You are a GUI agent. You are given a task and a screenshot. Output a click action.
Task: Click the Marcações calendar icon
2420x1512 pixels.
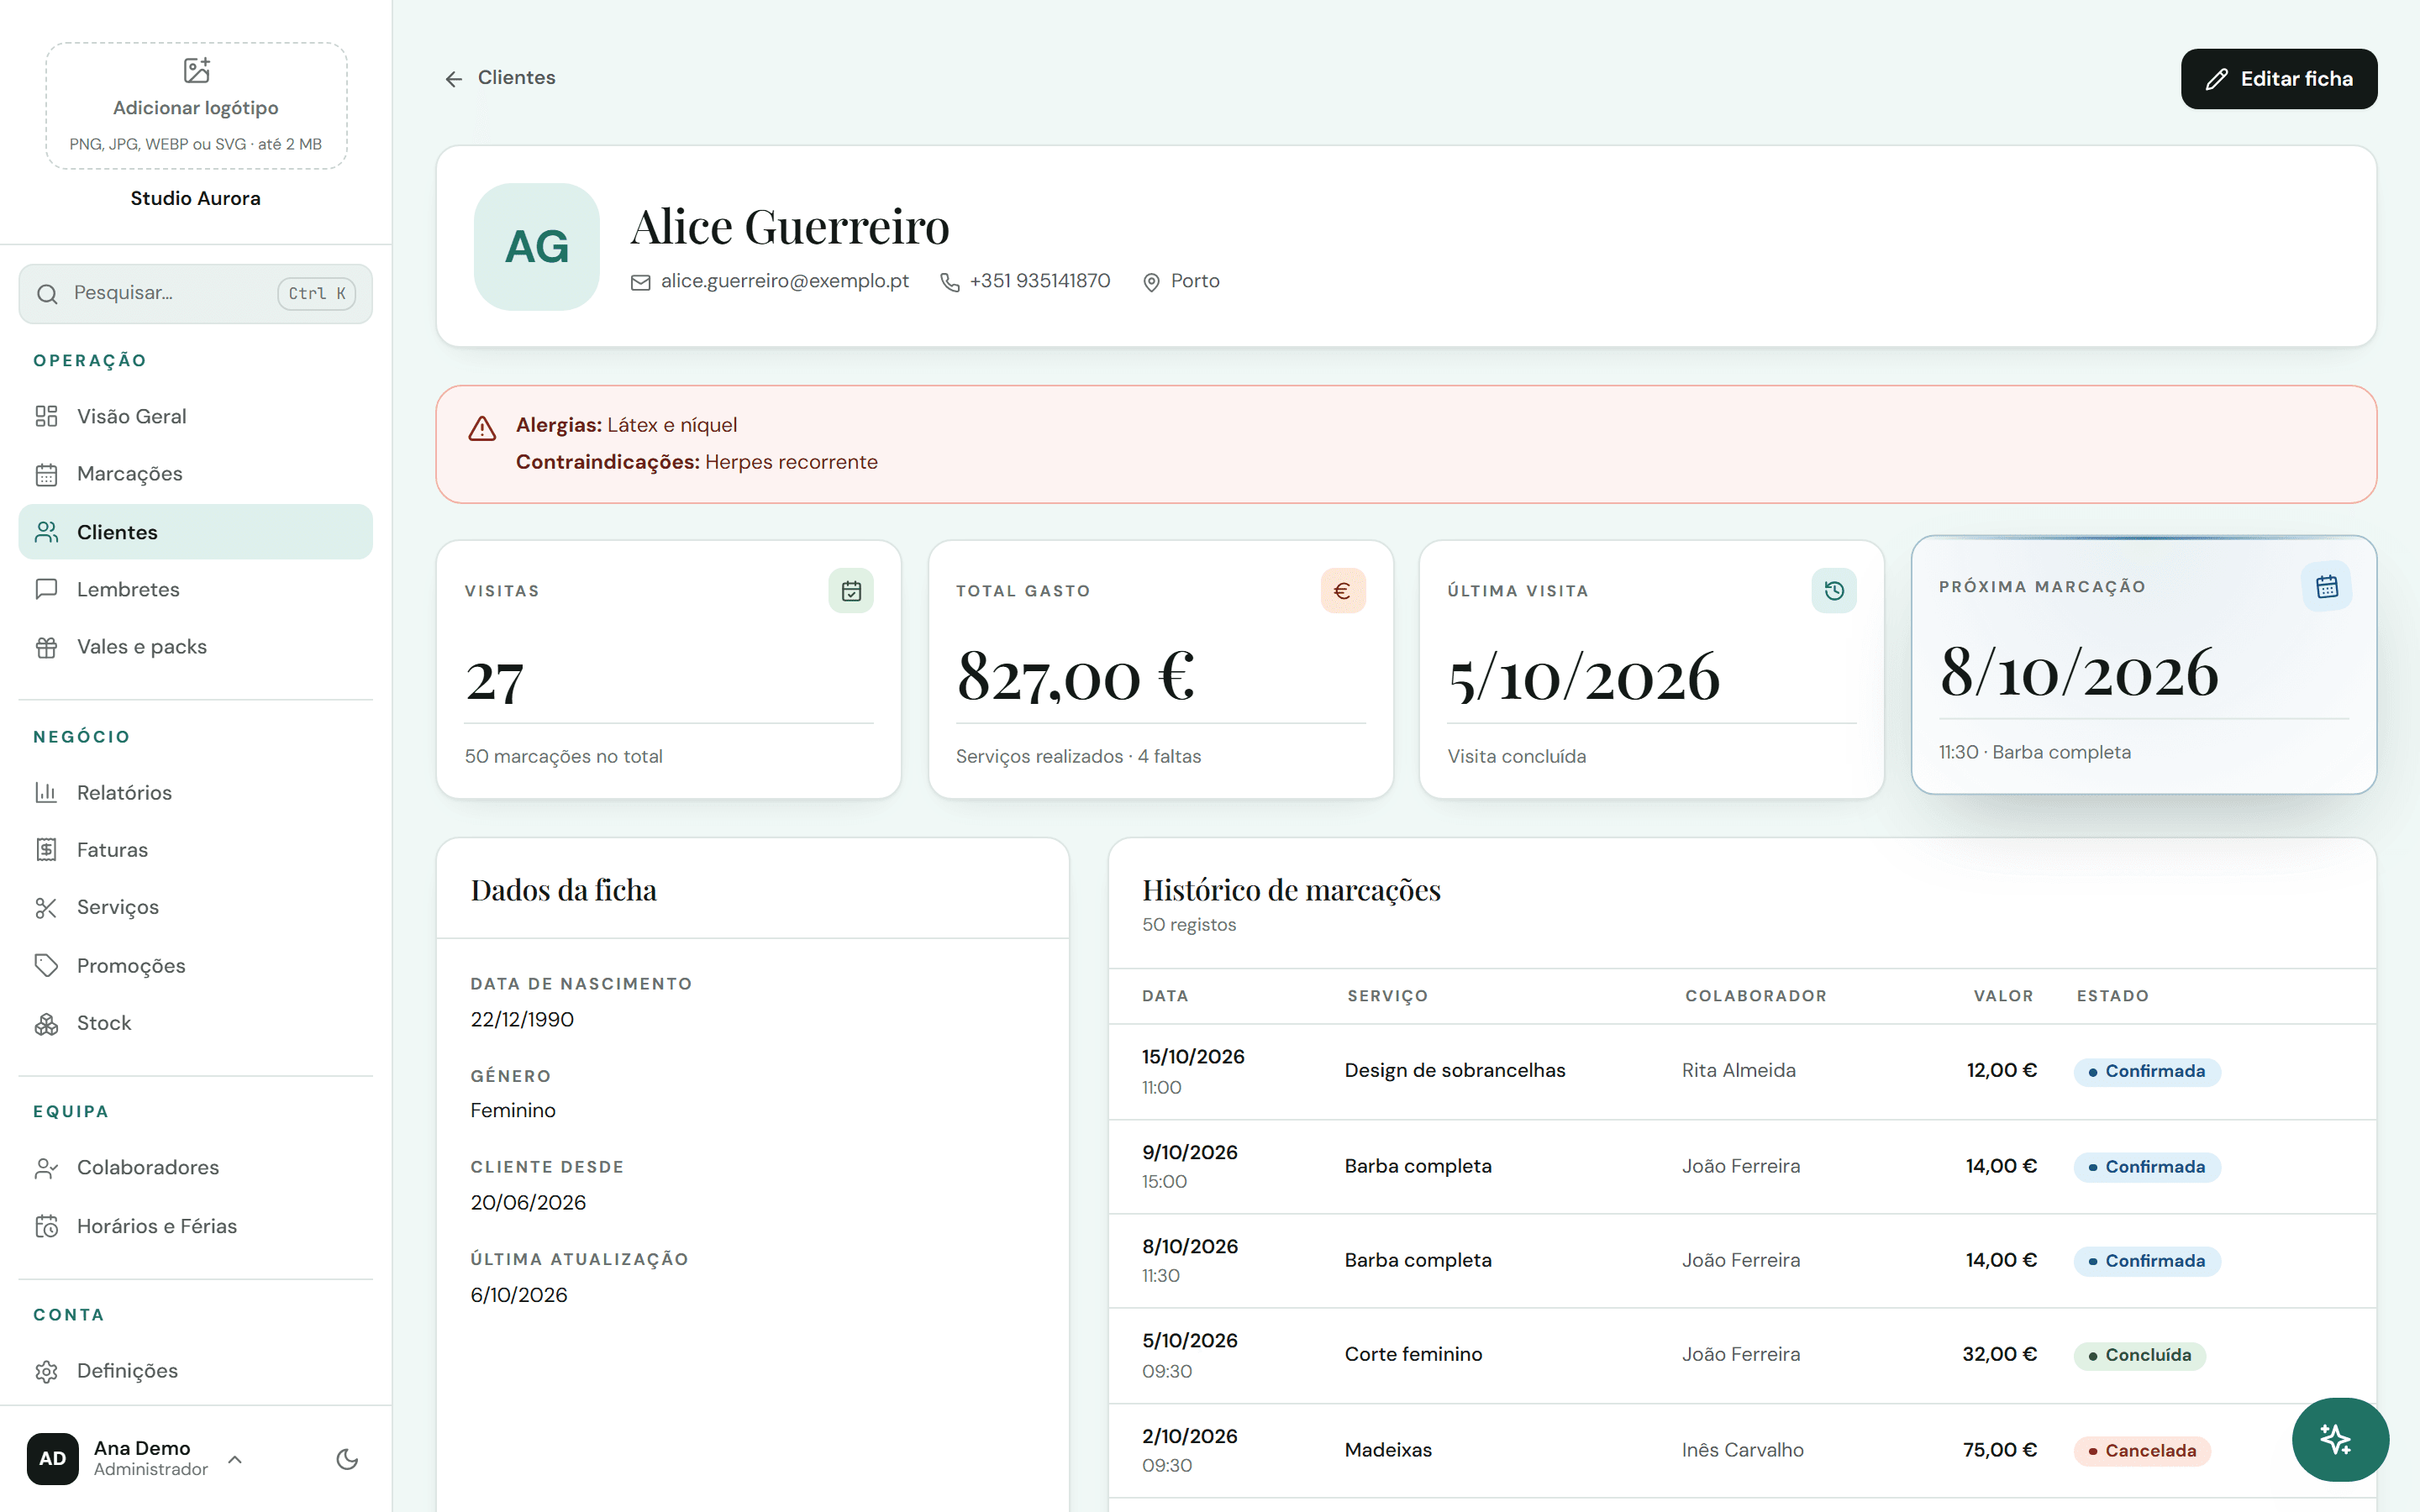(x=46, y=474)
